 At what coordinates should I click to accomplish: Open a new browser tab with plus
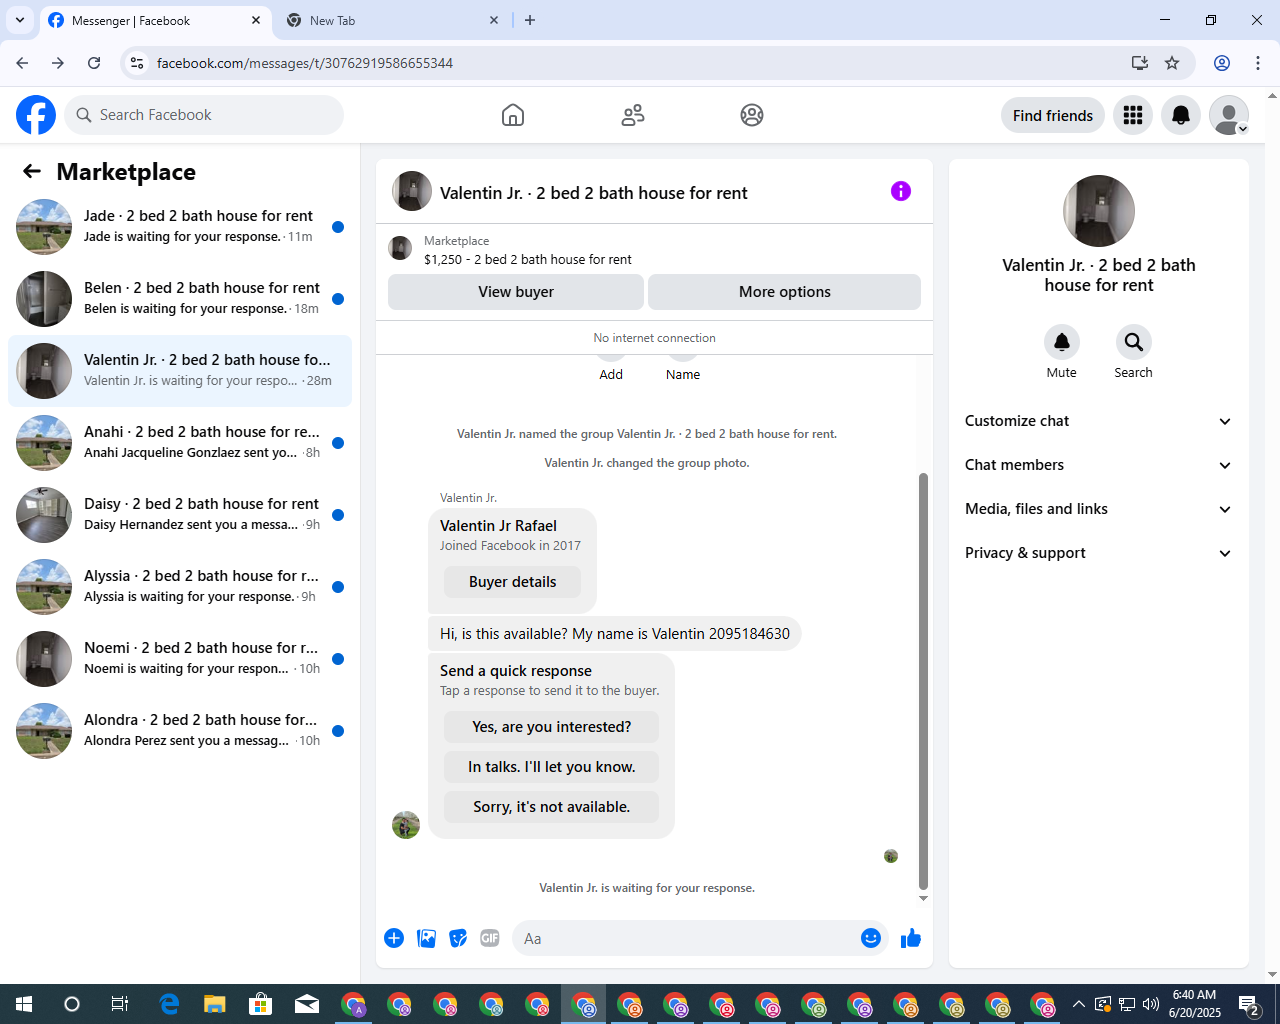click(530, 20)
